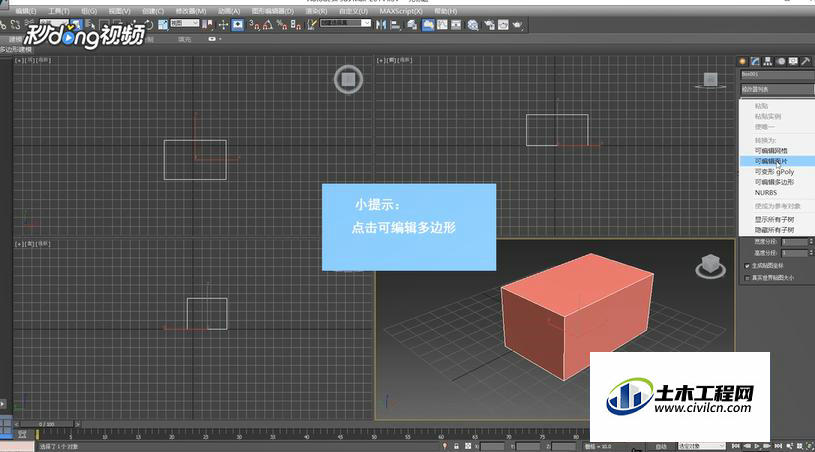Image resolution: width=815 pixels, height=452 pixels.
Task: Open the 渲染(R) menu
Action: tap(316, 11)
